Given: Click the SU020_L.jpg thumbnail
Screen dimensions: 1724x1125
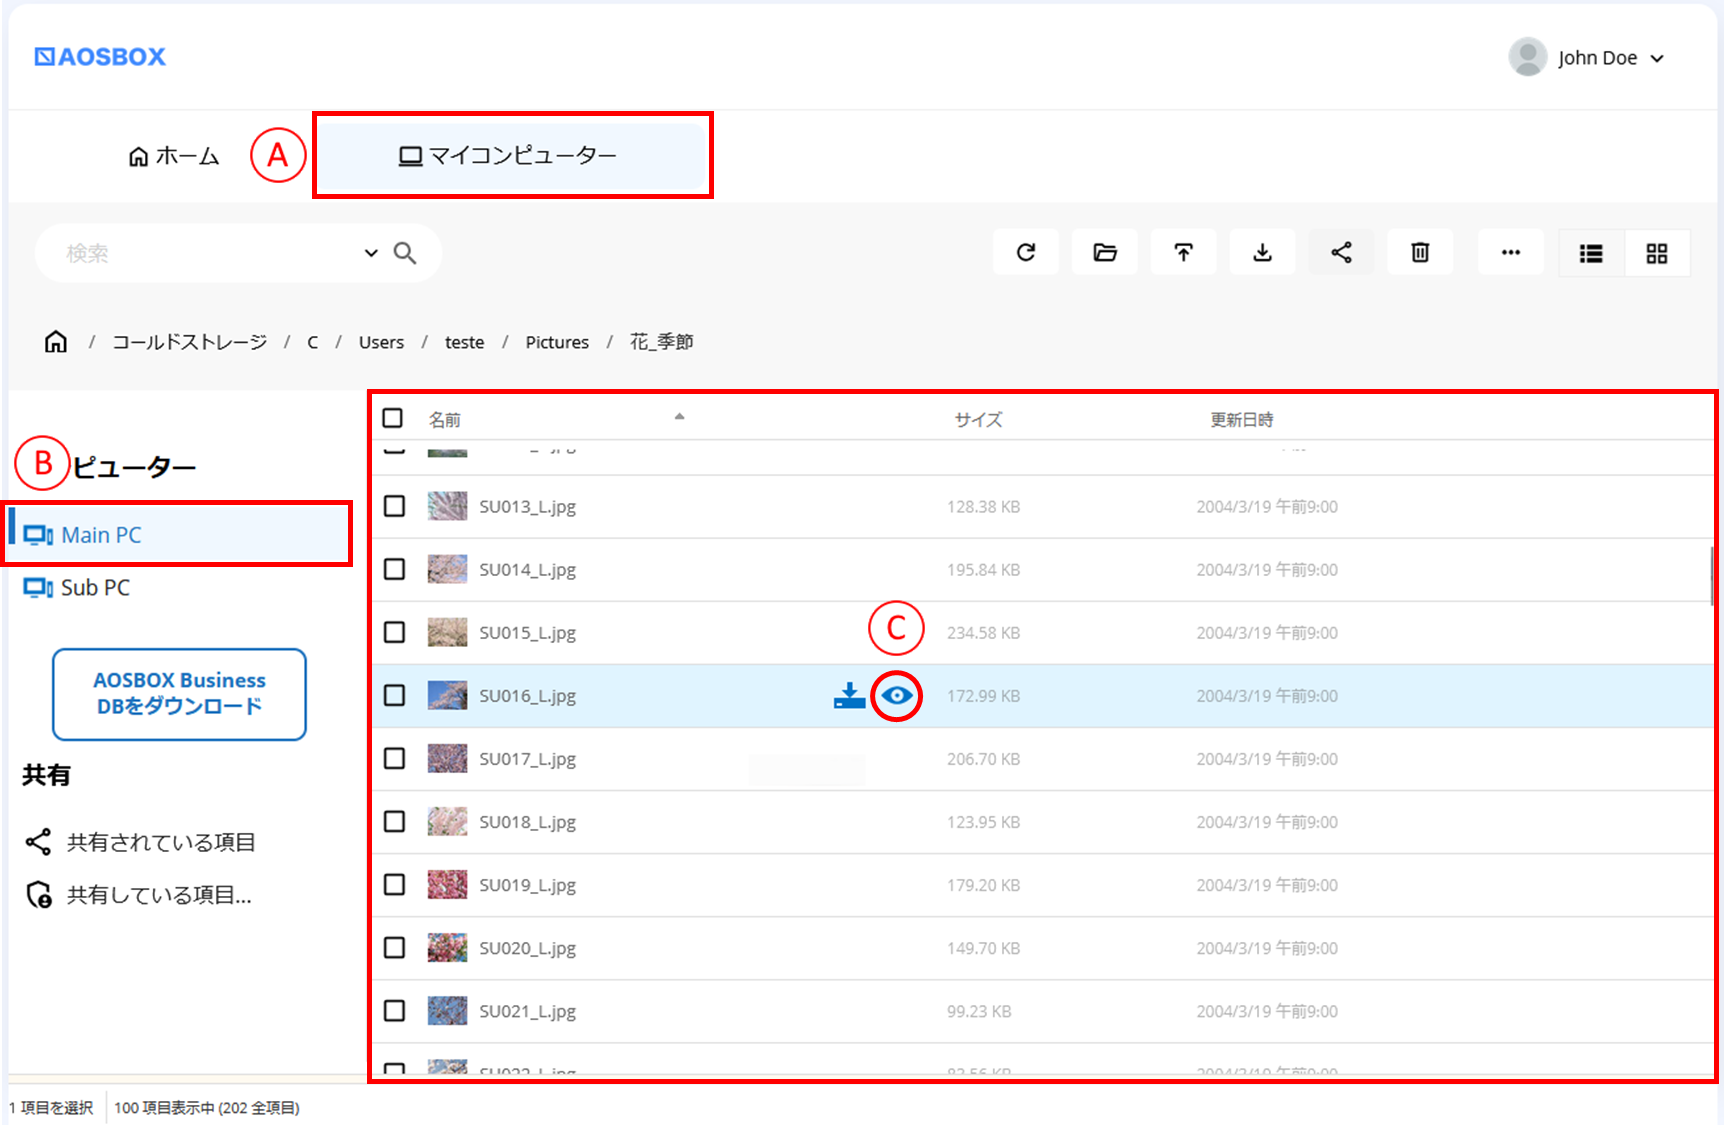Looking at the screenshot, I should pyautogui.click(x=447, y=947).
